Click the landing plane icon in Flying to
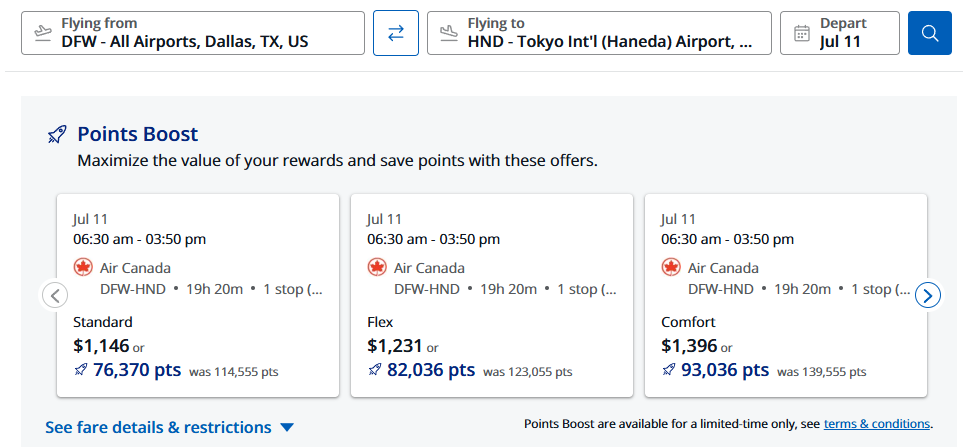 click(x=449, y=33)
